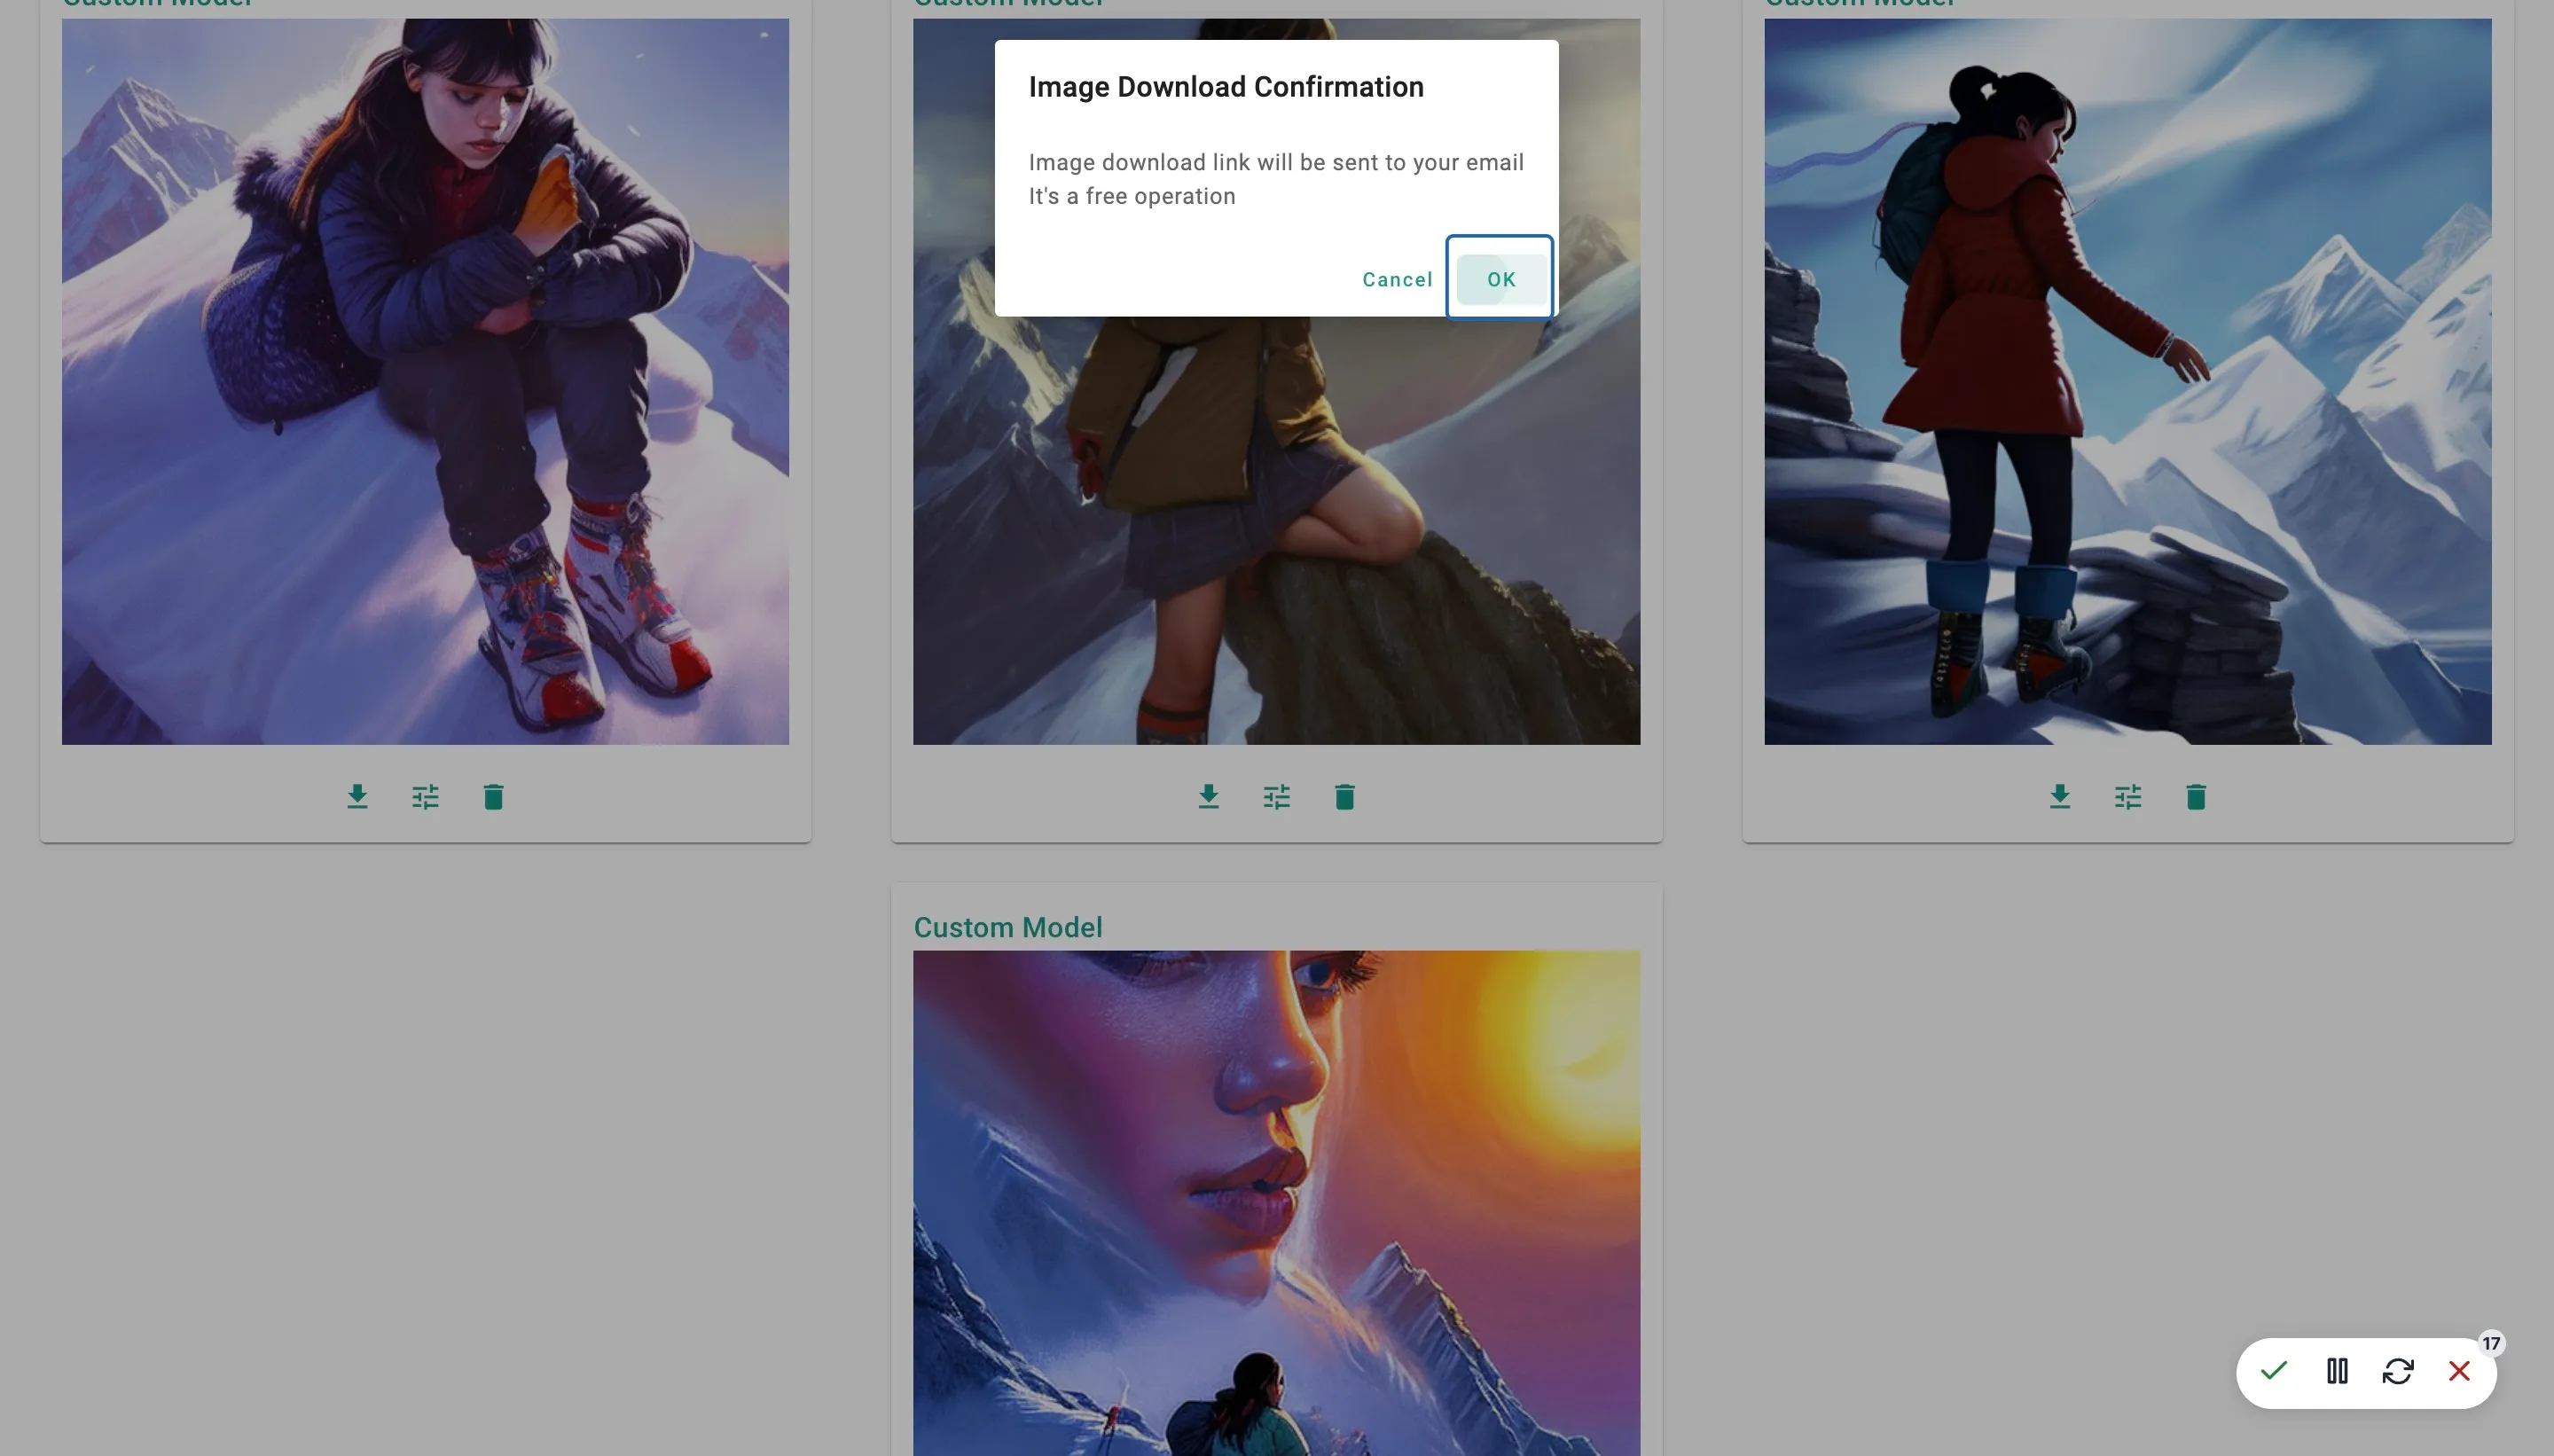Screen dimensions: 2554x1456
Task: Click "It's a free operation" text
Action: (x=1132, y=196)
